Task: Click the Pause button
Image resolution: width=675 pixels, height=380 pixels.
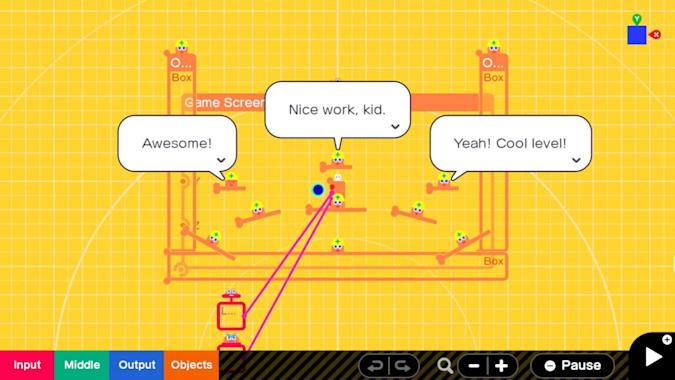Action: point(573,366)
